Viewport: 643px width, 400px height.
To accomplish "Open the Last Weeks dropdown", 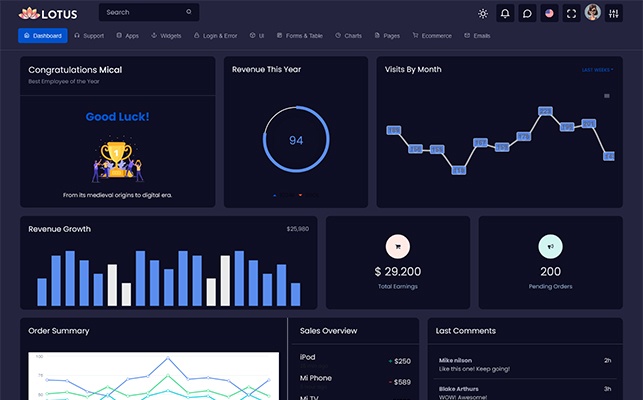I will coord(598,70).
